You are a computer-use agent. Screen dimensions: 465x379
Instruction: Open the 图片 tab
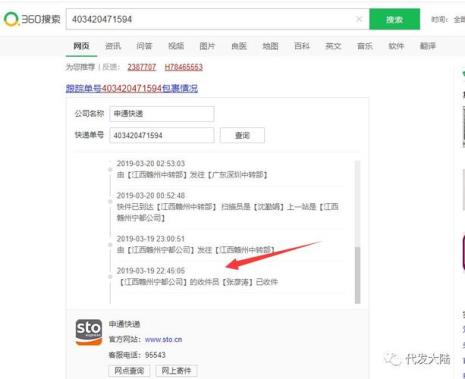click(207, 46)
